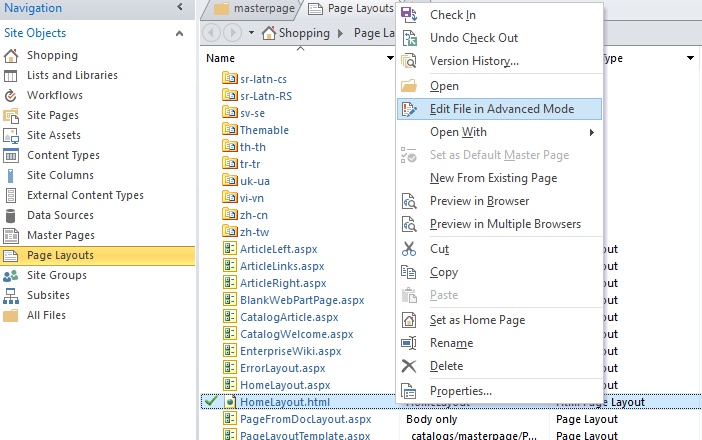Screen dimensions: 702x440
Task: Click the Site Assets icon
Action: click(11, 136)
